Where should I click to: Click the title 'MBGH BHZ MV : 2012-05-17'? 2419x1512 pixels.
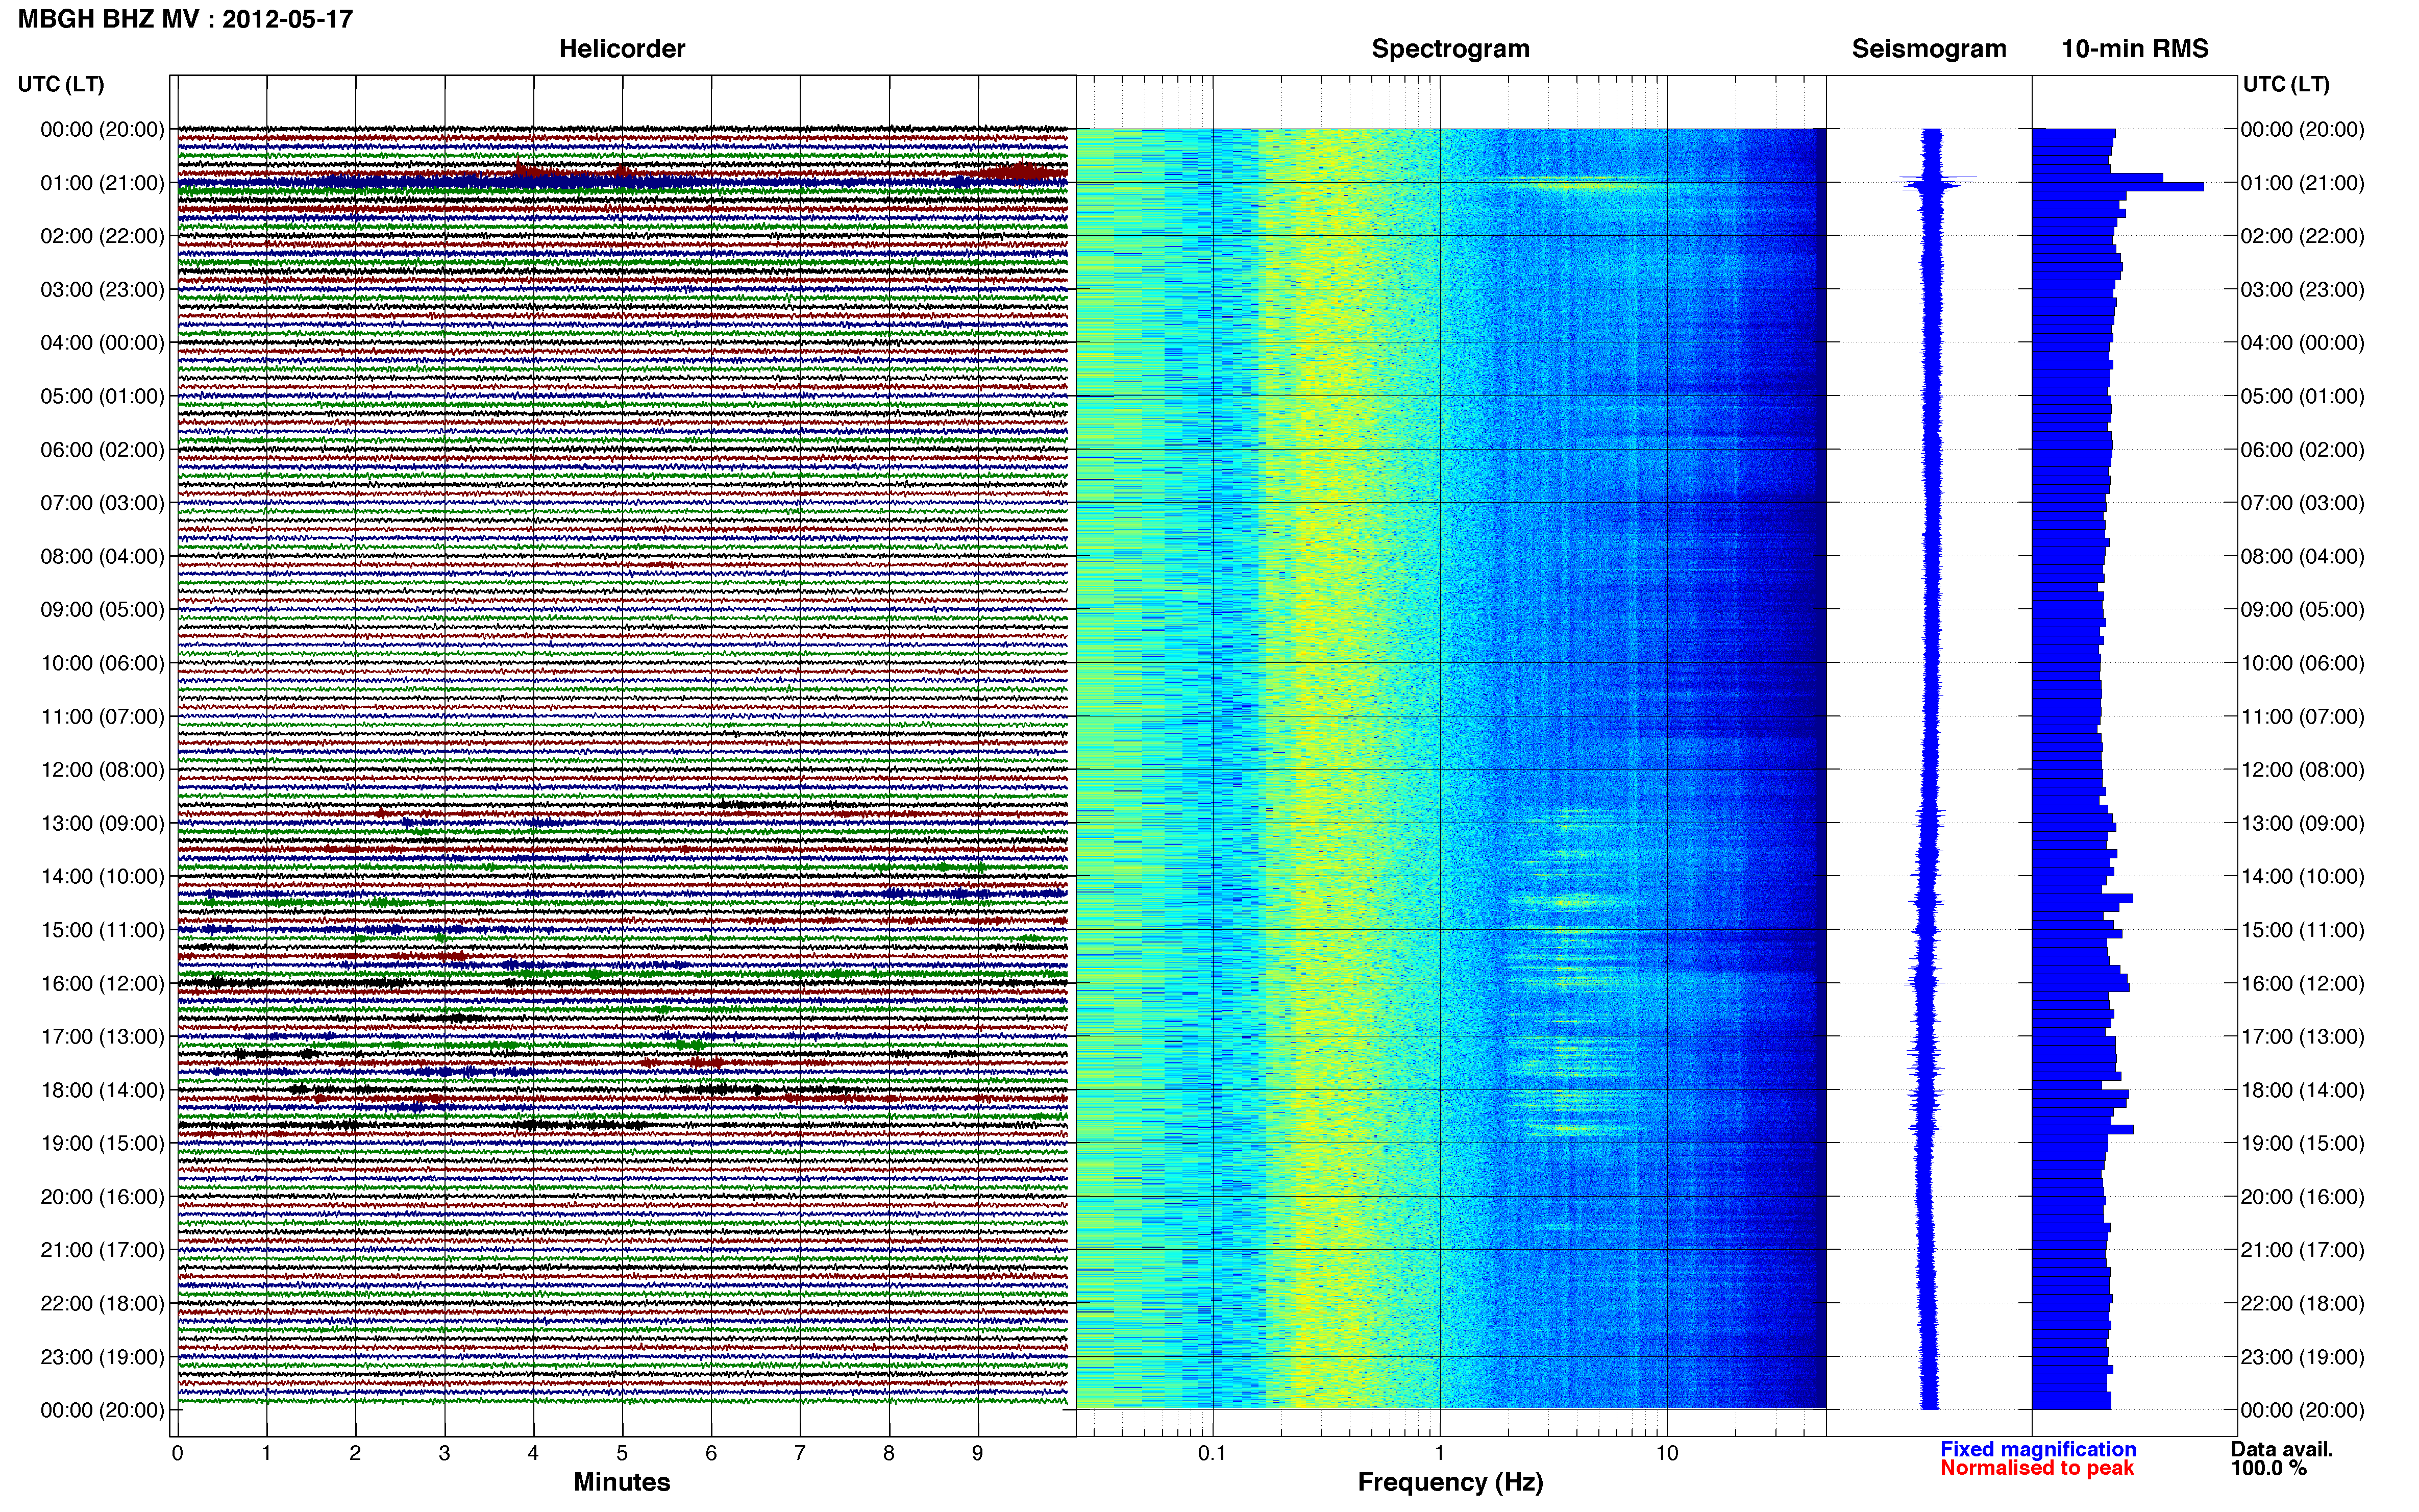pyautogui.click(x=185, y=19)
